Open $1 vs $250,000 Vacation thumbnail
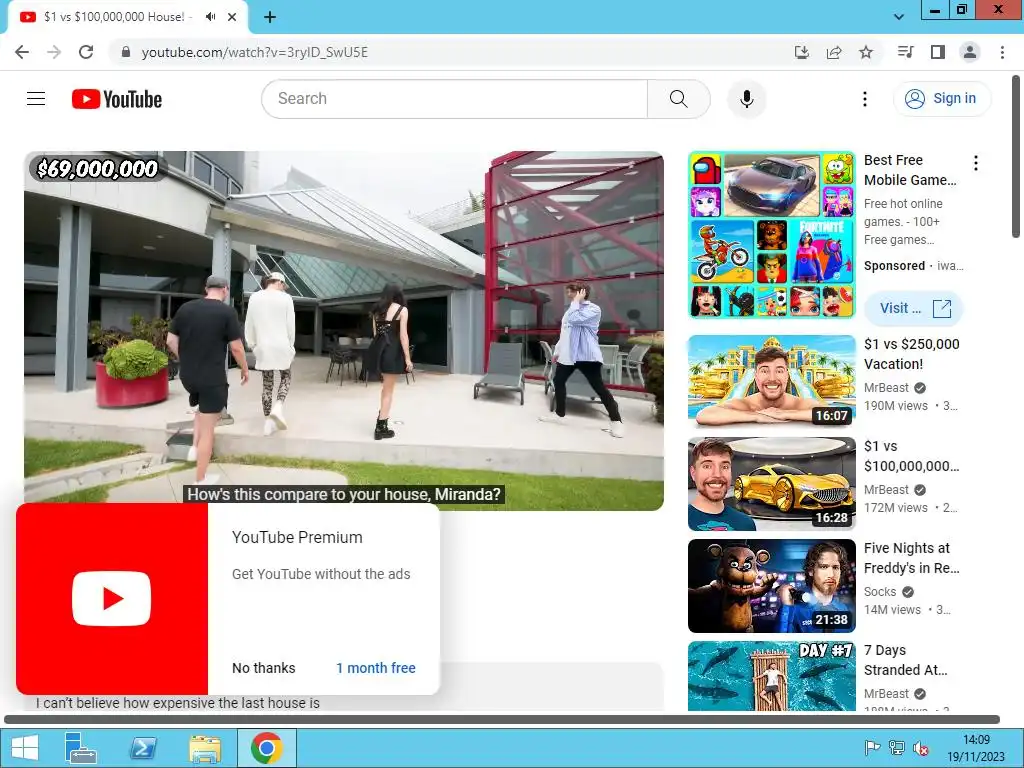1024x768 pixels. 771,381
